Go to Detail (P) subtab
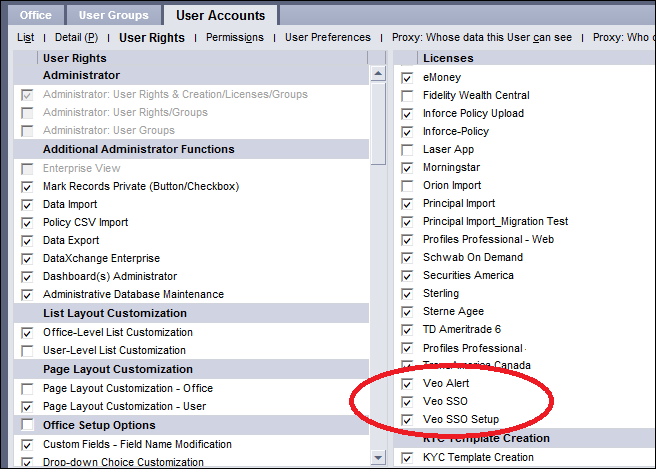 tap(76, 38)
